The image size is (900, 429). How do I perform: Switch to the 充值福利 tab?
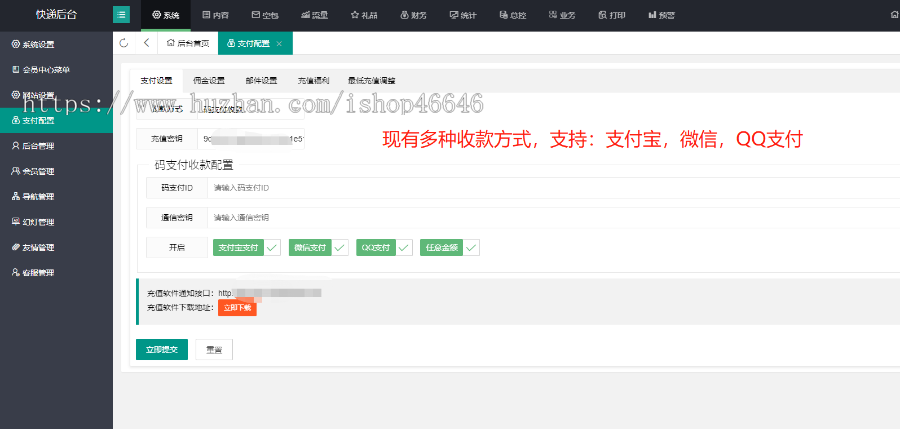pyautogui.click(x=313, y=81)
